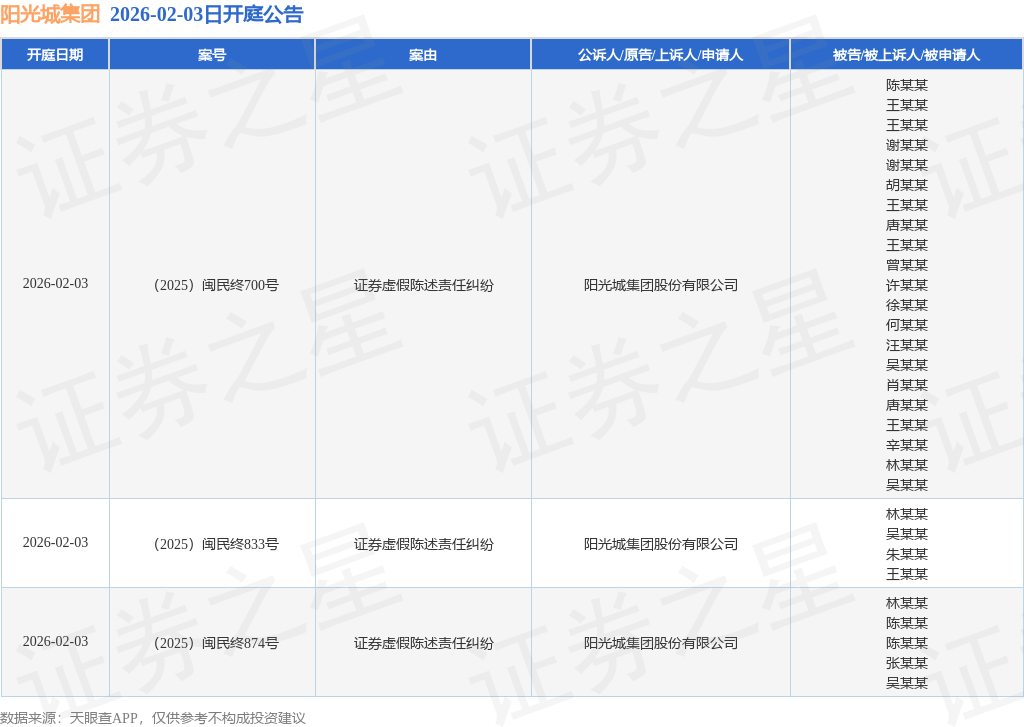Click 阳光城集团股份有限公司 in the 闽民终833号 row
Viewport: 1024px width, 727px height.
point(660,544)
